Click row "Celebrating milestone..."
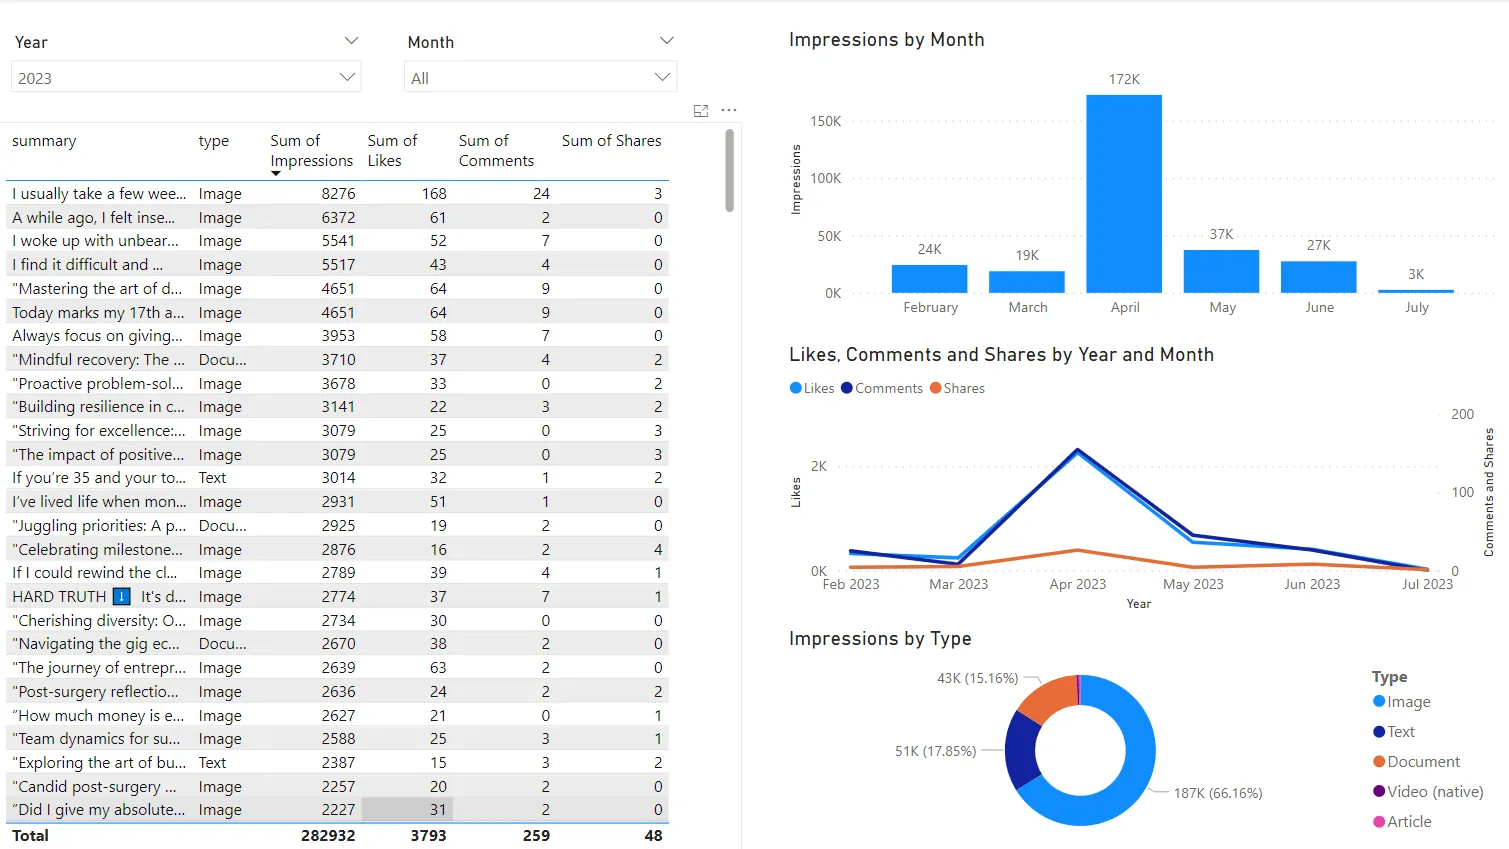 pos(337,549)
